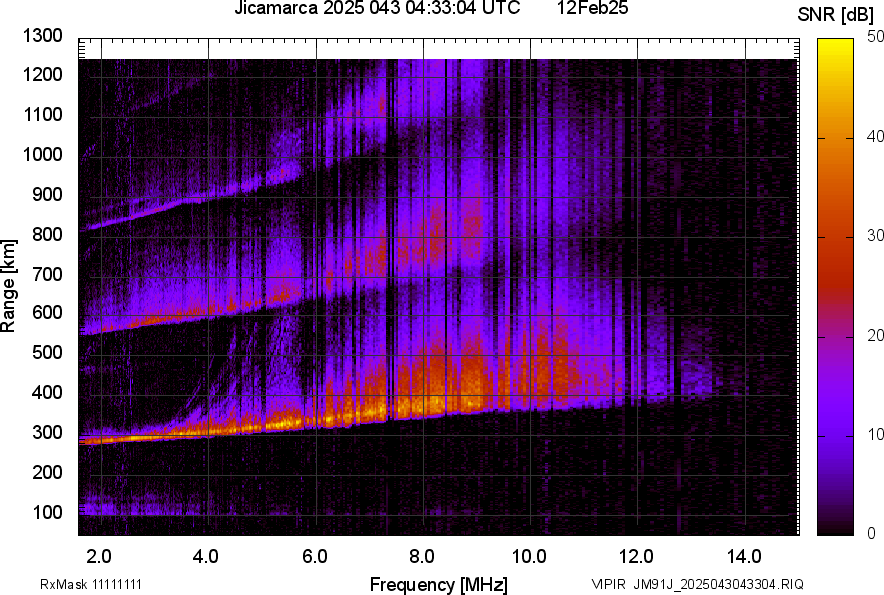
Task: Click the 1300 km range tick label
Action: (42, 37)
